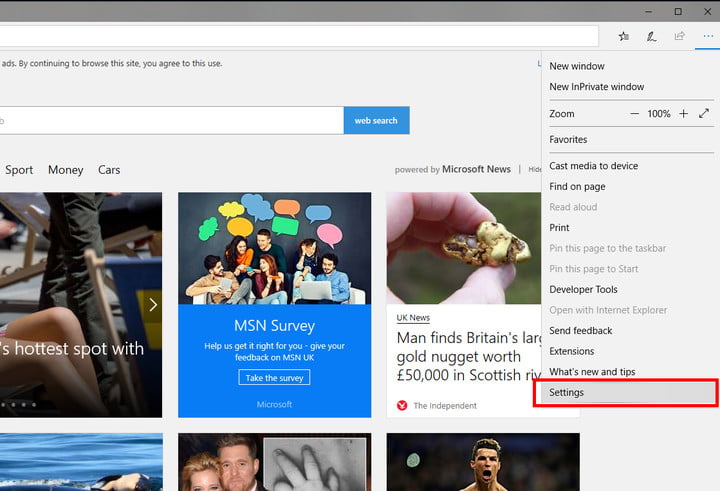The width and height of the screenshot is (720, 491).
Task: Open the gold nugget headline article
Action: 469,356
